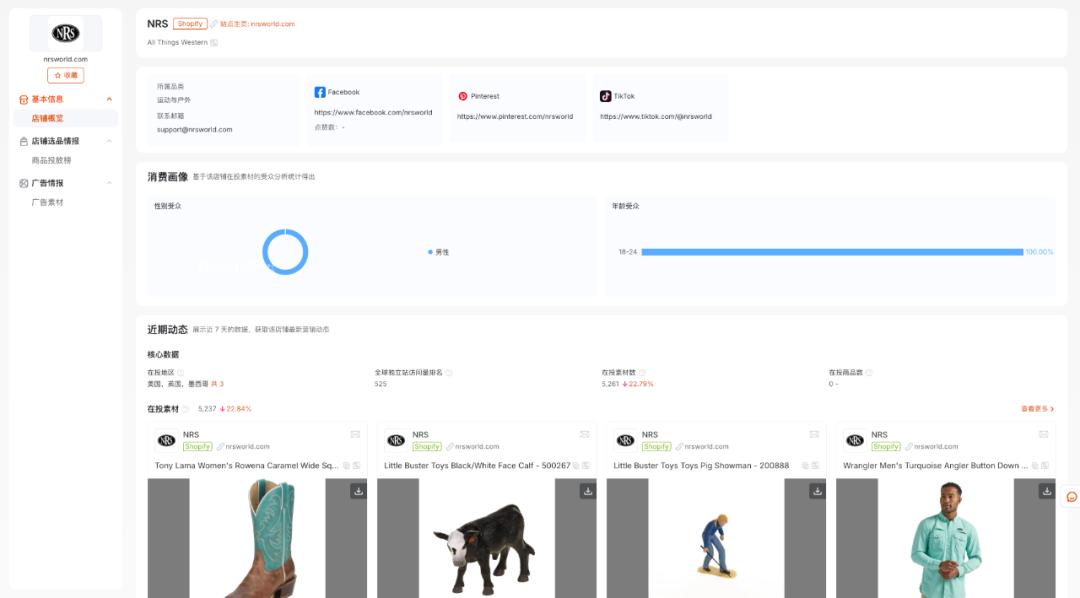Click the mail icon on Pig Showman card
Viewport: 1080px width, 598px height.
click(x=814, y=435)
